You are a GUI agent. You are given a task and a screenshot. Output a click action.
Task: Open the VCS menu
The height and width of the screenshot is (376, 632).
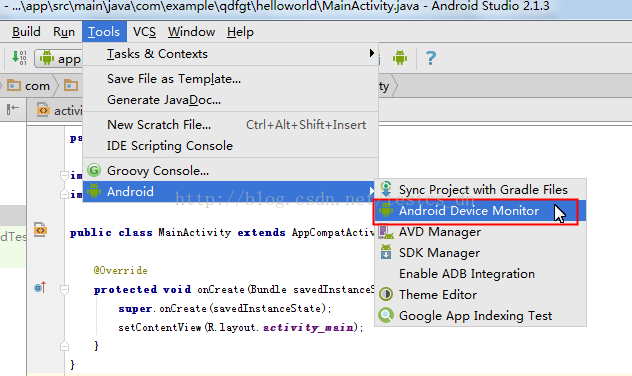(144, 32)
